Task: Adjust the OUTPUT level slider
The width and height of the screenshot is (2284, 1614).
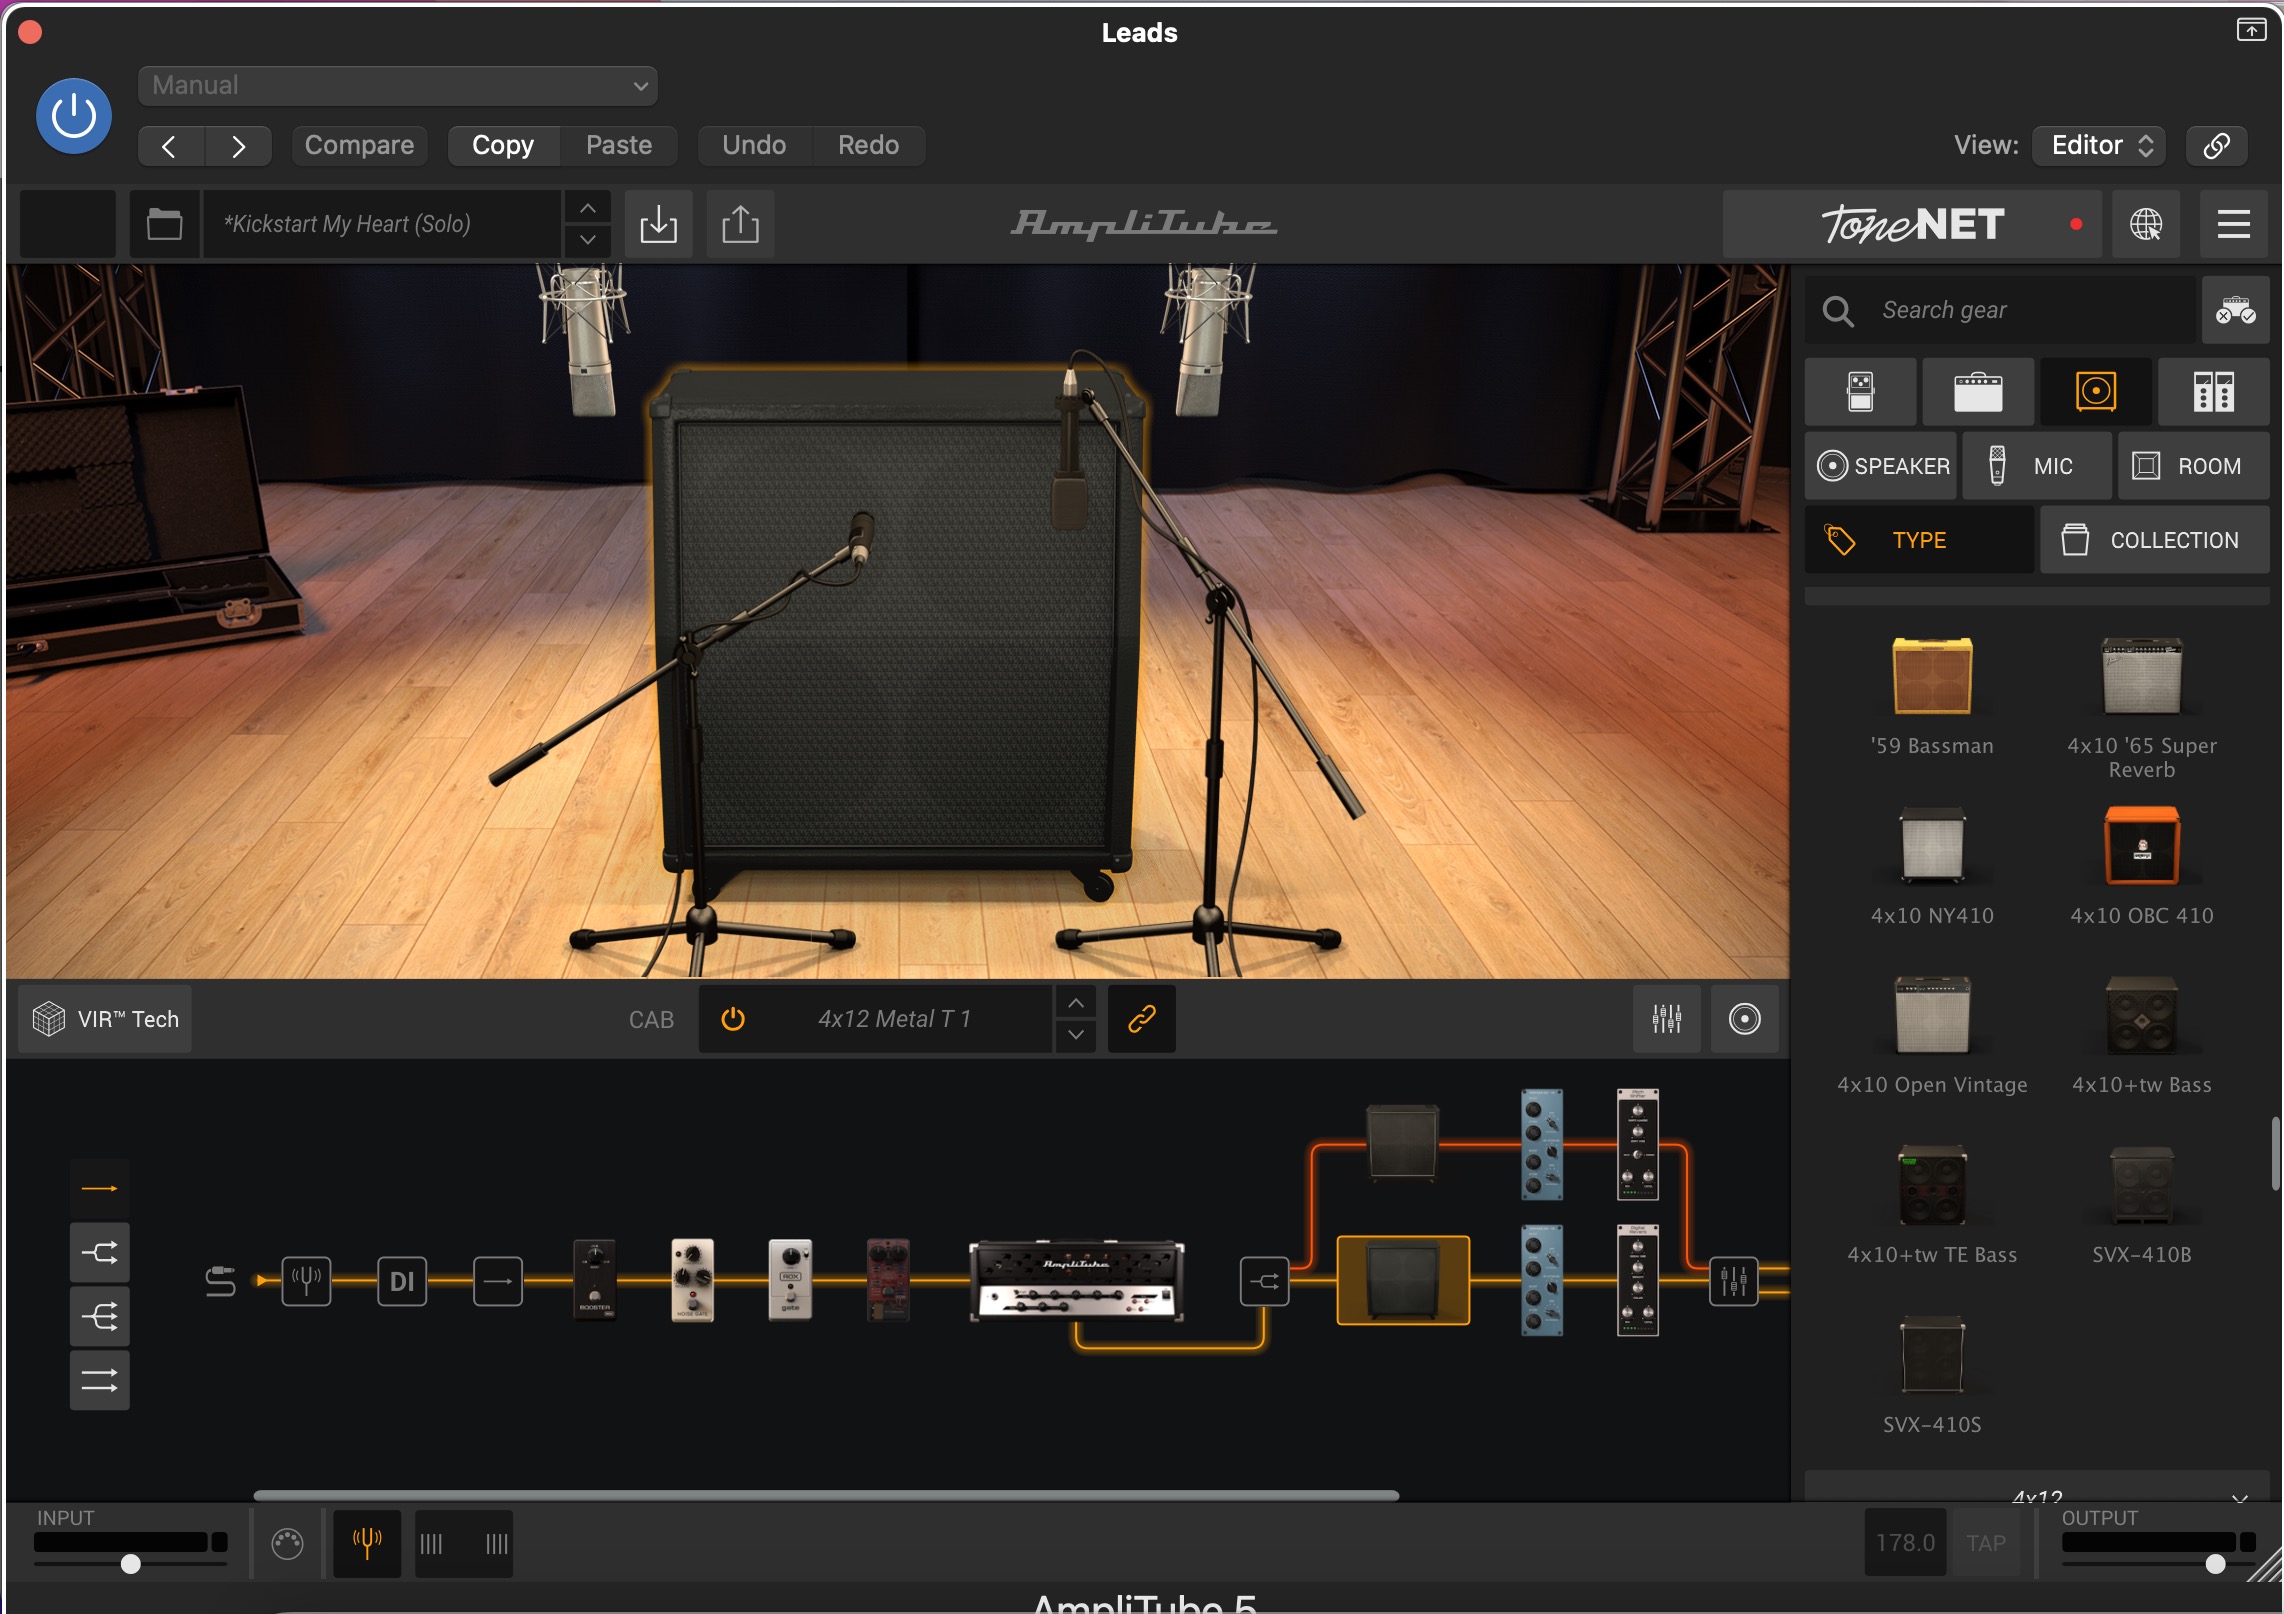Action: (x=2215, y=1564)
